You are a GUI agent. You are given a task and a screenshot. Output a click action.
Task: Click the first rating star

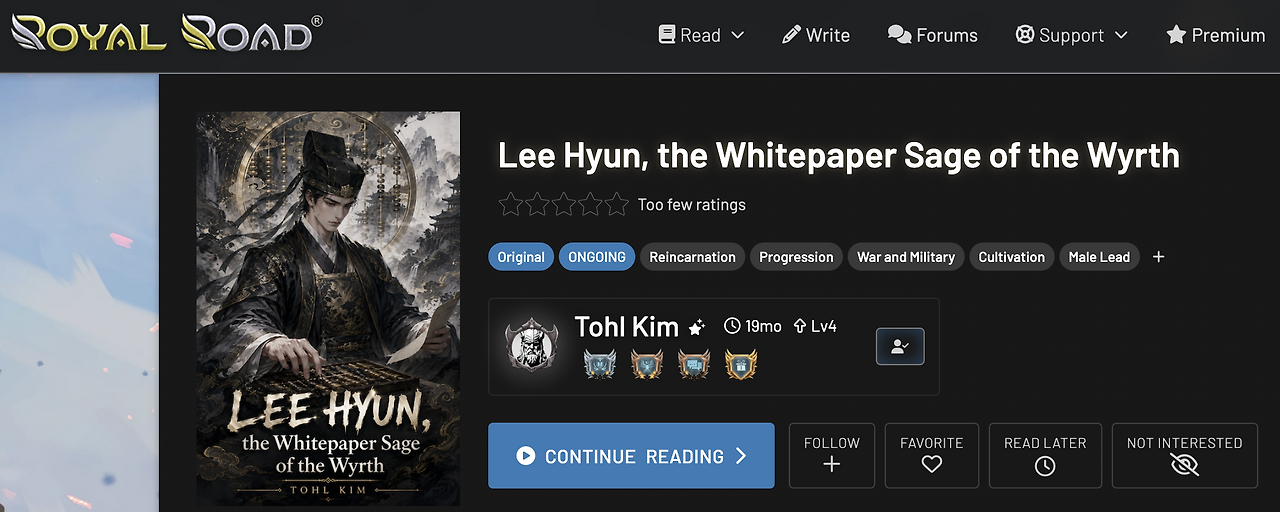point(511,204)
